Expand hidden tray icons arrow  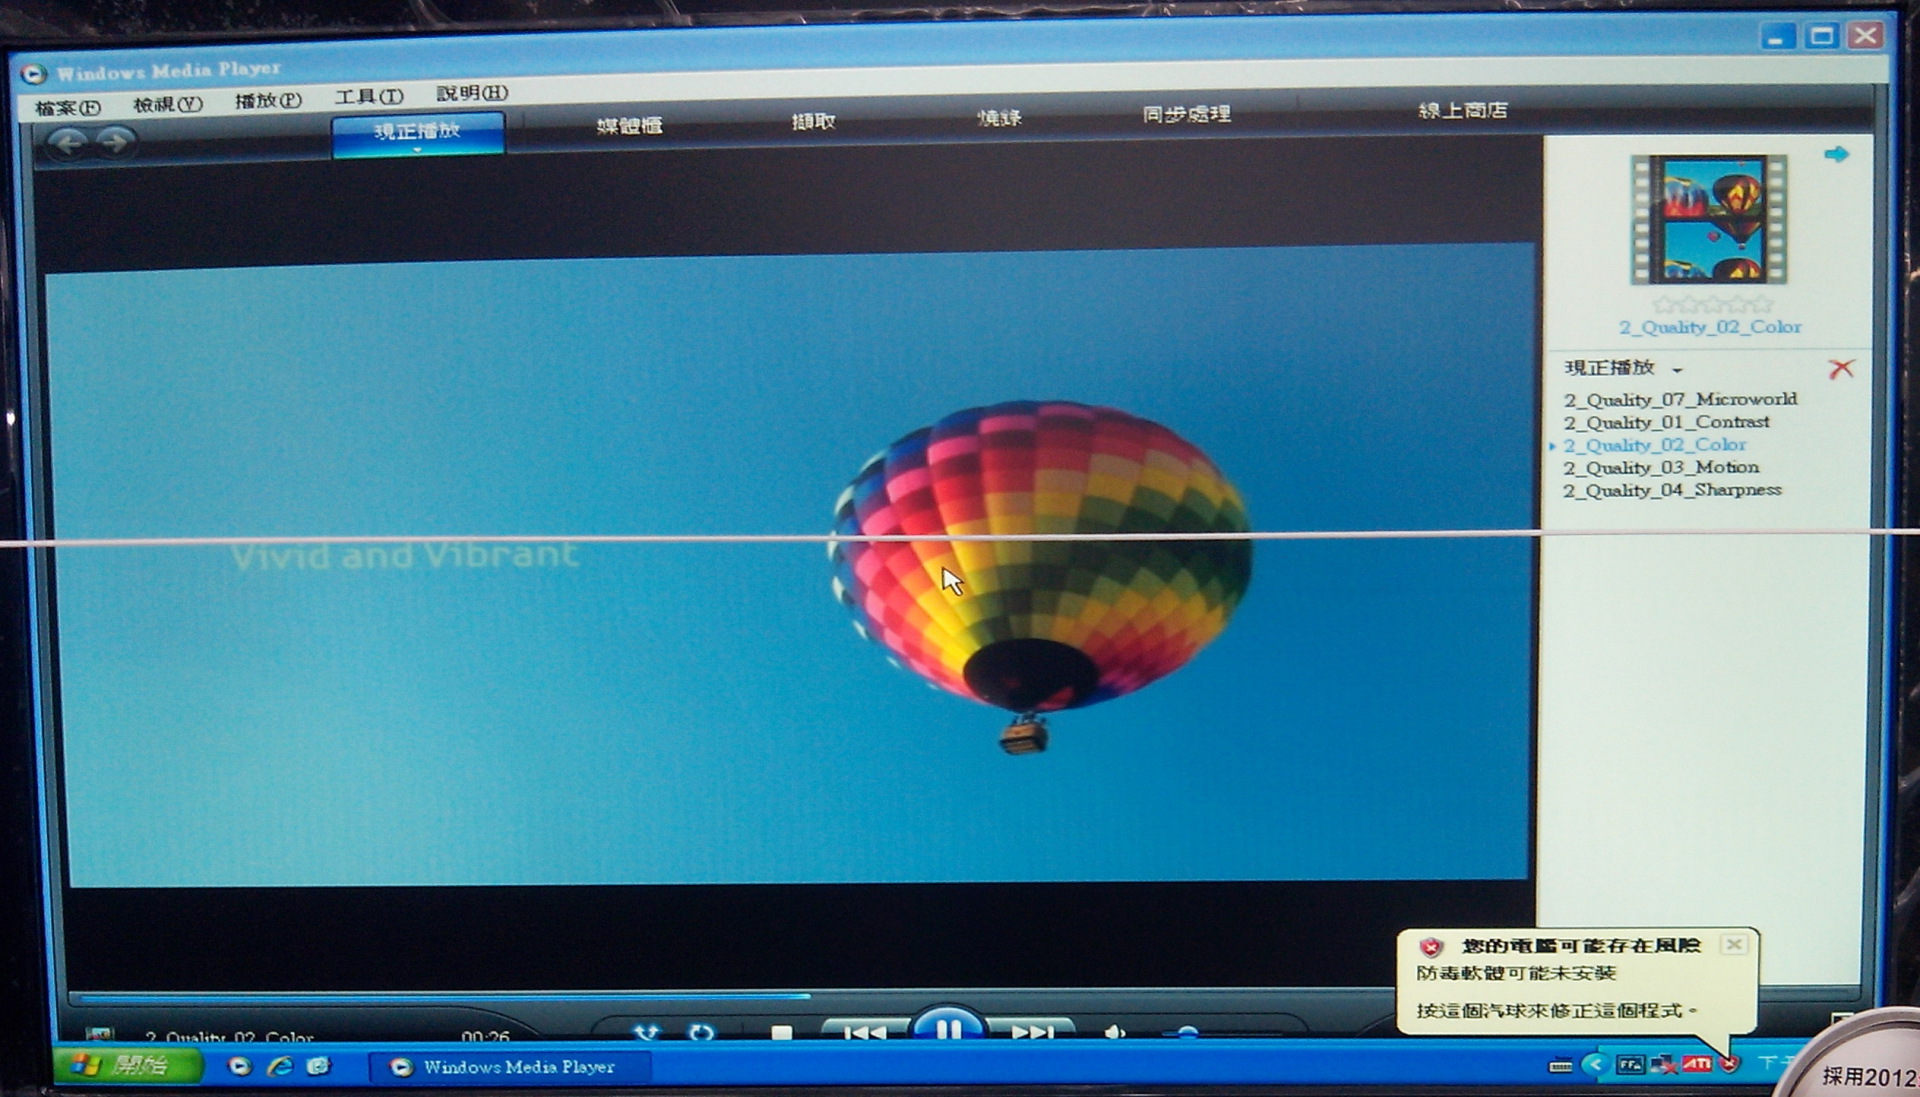(1595, 1064)
